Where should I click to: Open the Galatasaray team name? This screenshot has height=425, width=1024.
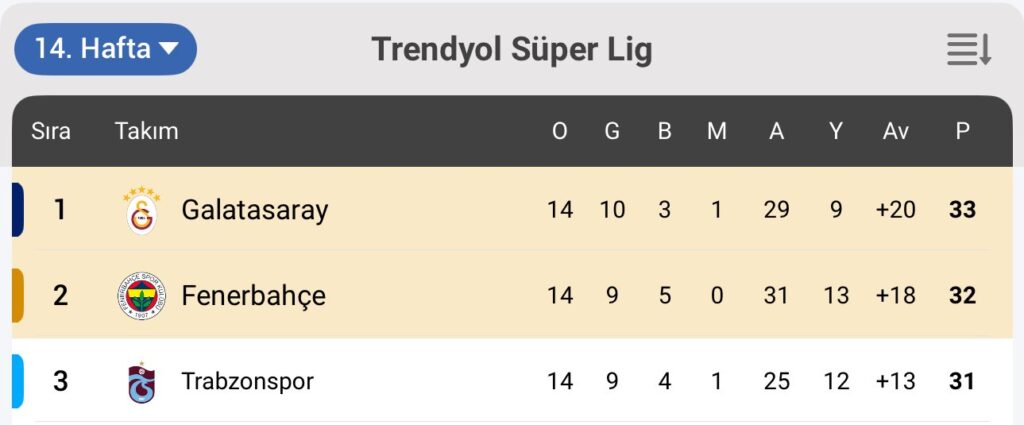point(254,210)
